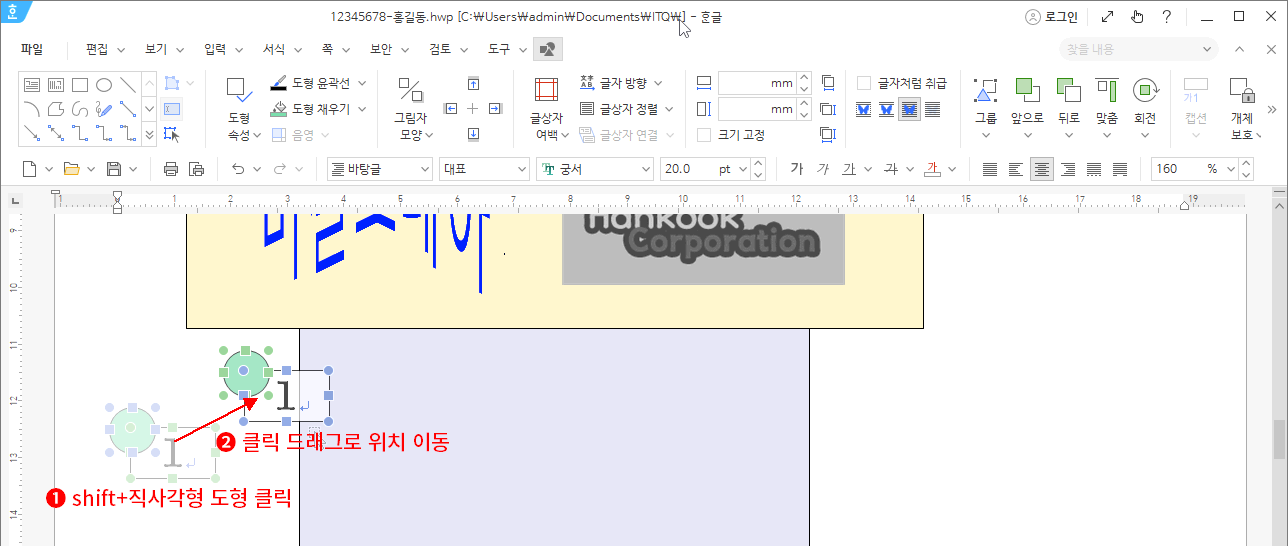Select the fourth text wrap lines toggle

pyautogui.click(x=933, y=109)
